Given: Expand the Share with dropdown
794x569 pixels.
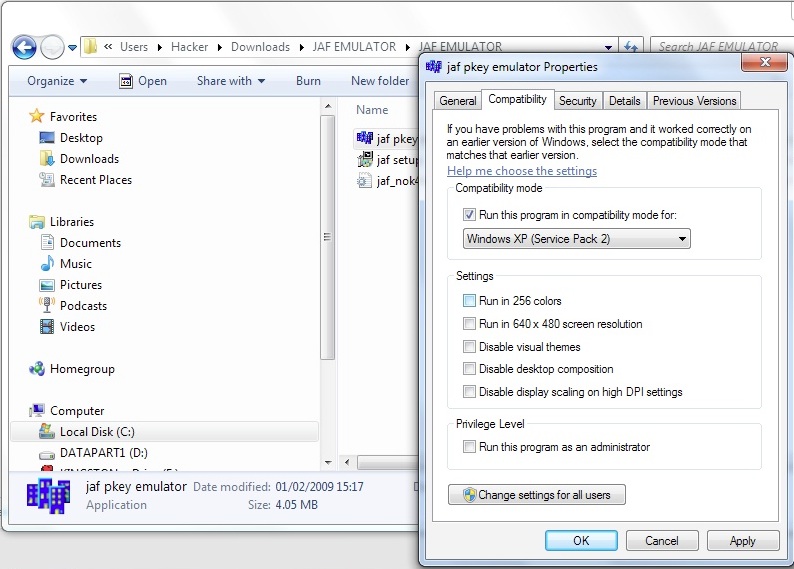Looking at the screenshot, I should click(x=230, y=81).
